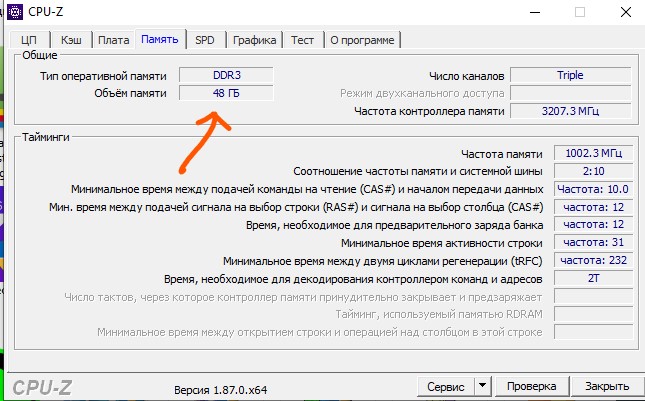The height and width of the screenshot is (401, 645).
Task: Select the Память tab
Action: 160,39
